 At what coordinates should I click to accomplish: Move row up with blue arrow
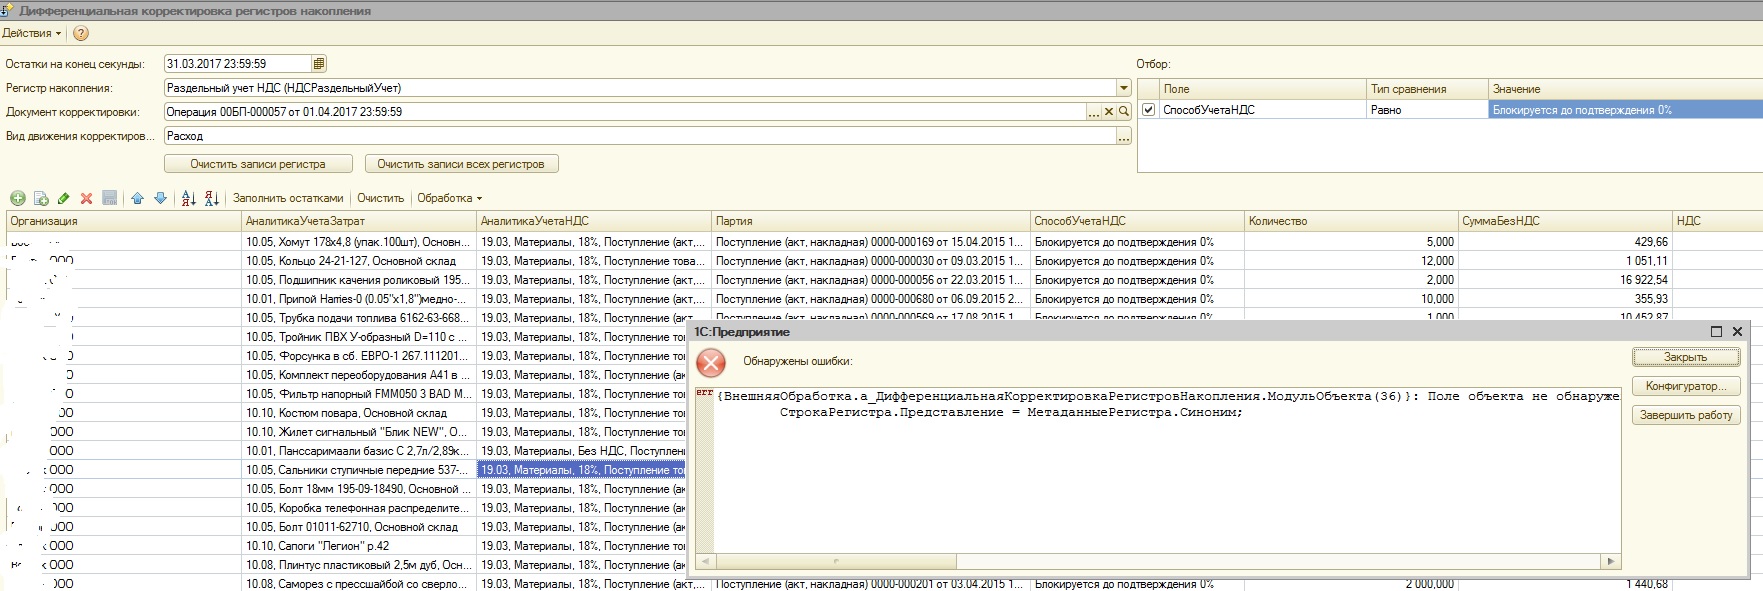(137, 198)
